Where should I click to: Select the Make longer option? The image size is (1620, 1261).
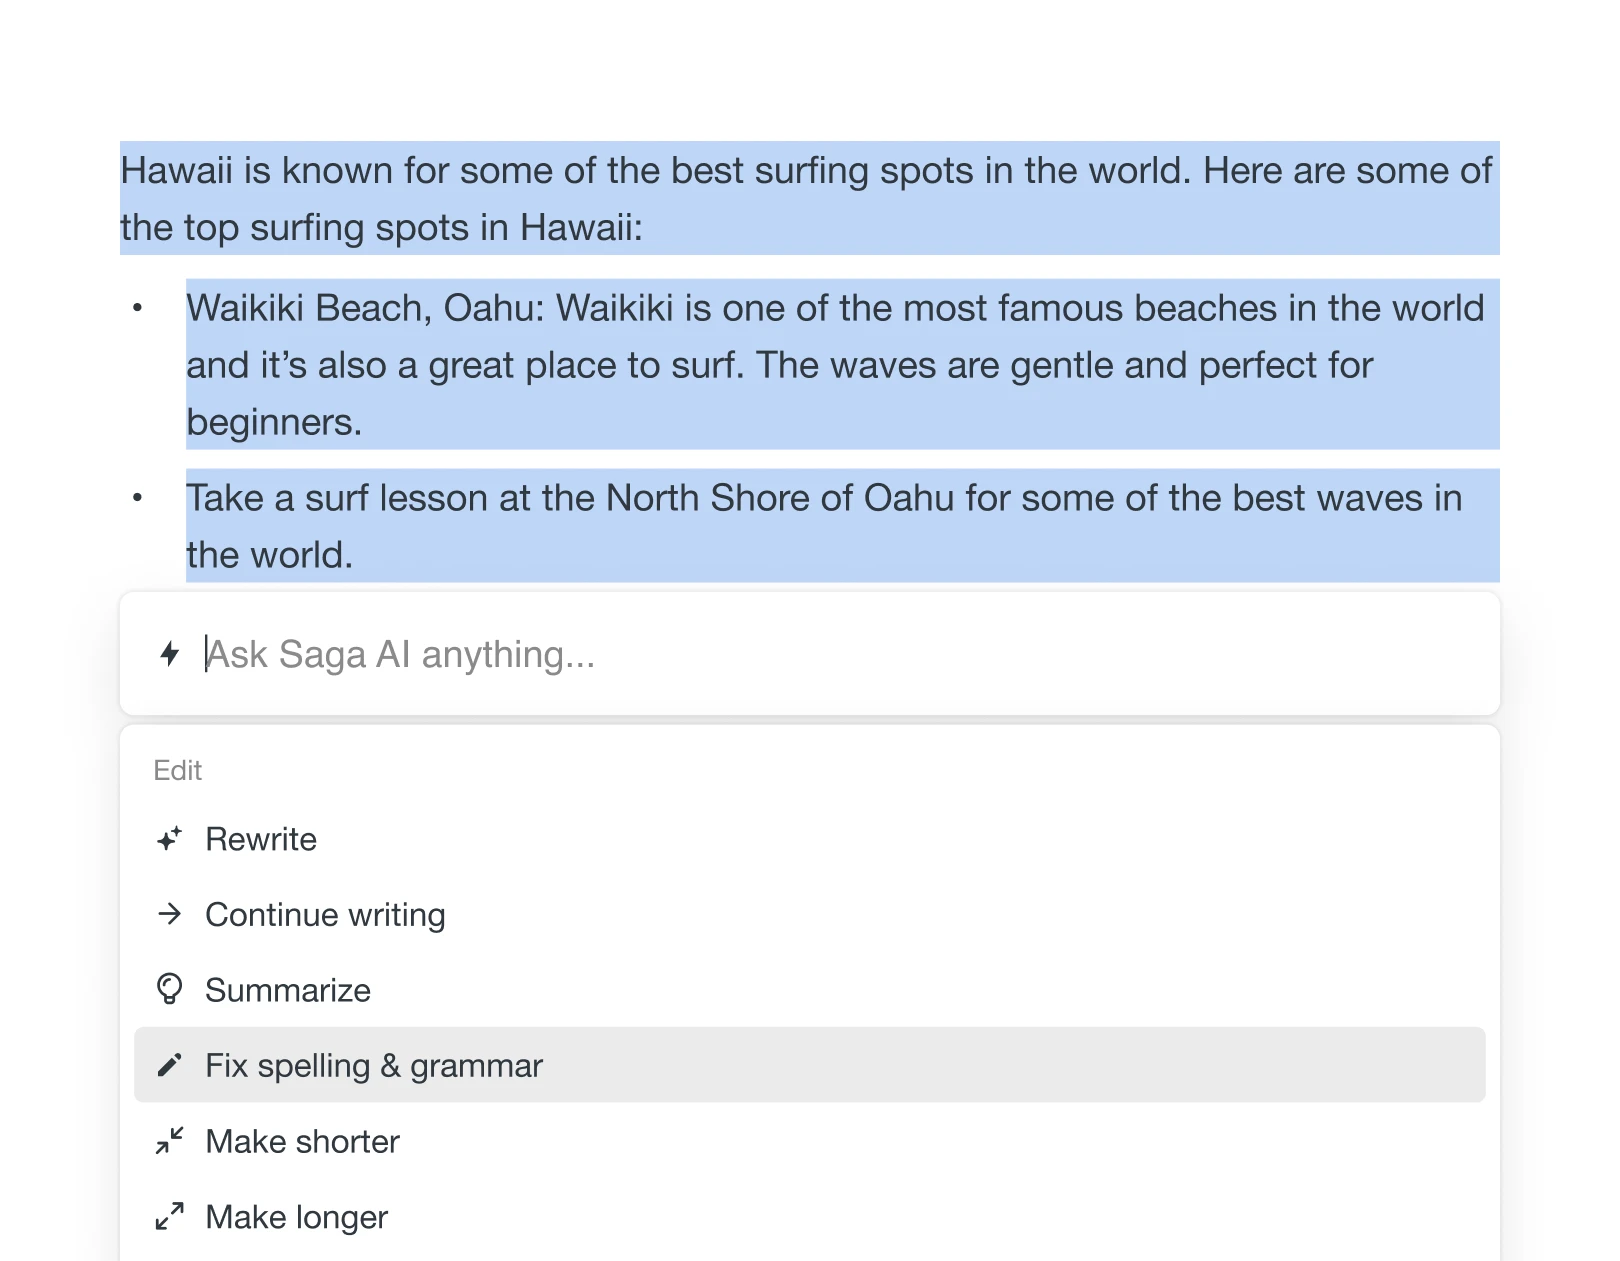pos(296,1217)
